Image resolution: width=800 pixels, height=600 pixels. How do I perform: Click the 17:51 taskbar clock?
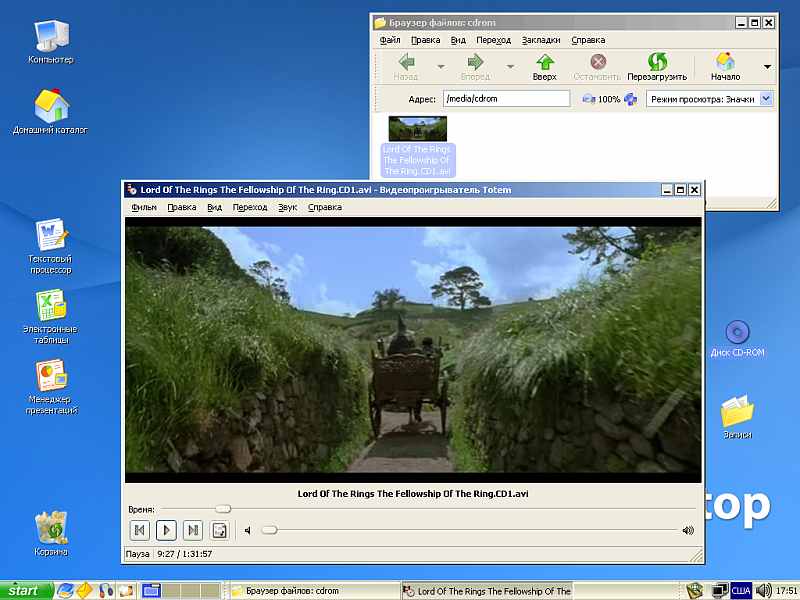[x=787, y=591]
